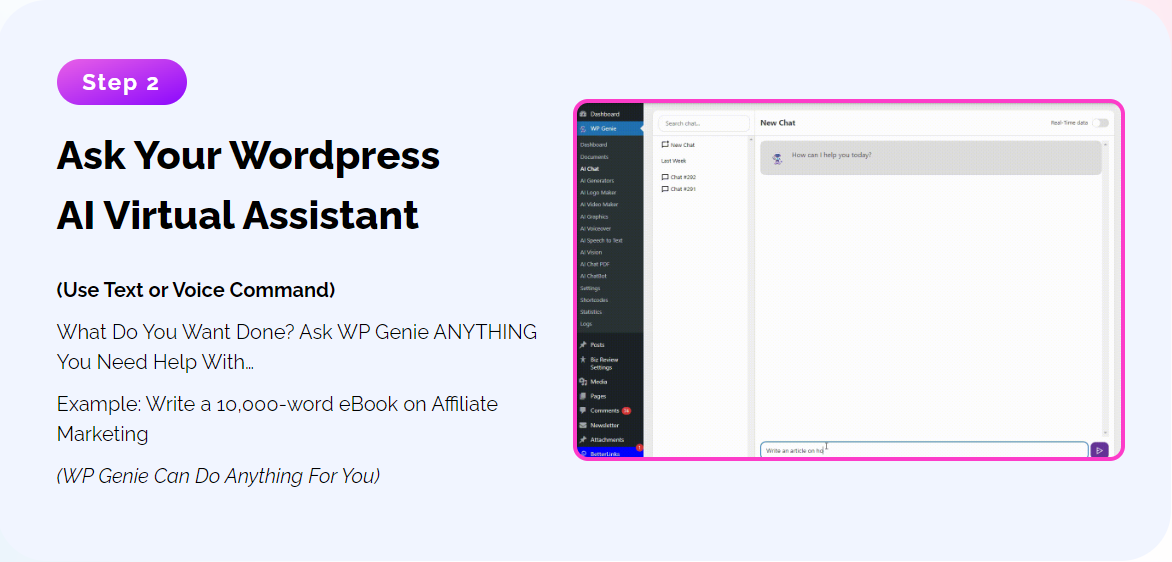Open the Media library icon

click(x=583, y=381)
